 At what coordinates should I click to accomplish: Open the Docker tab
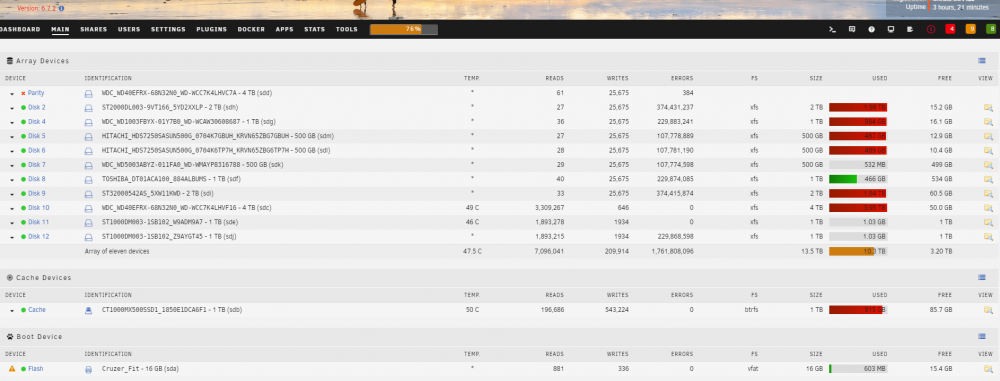click(251, 29)
